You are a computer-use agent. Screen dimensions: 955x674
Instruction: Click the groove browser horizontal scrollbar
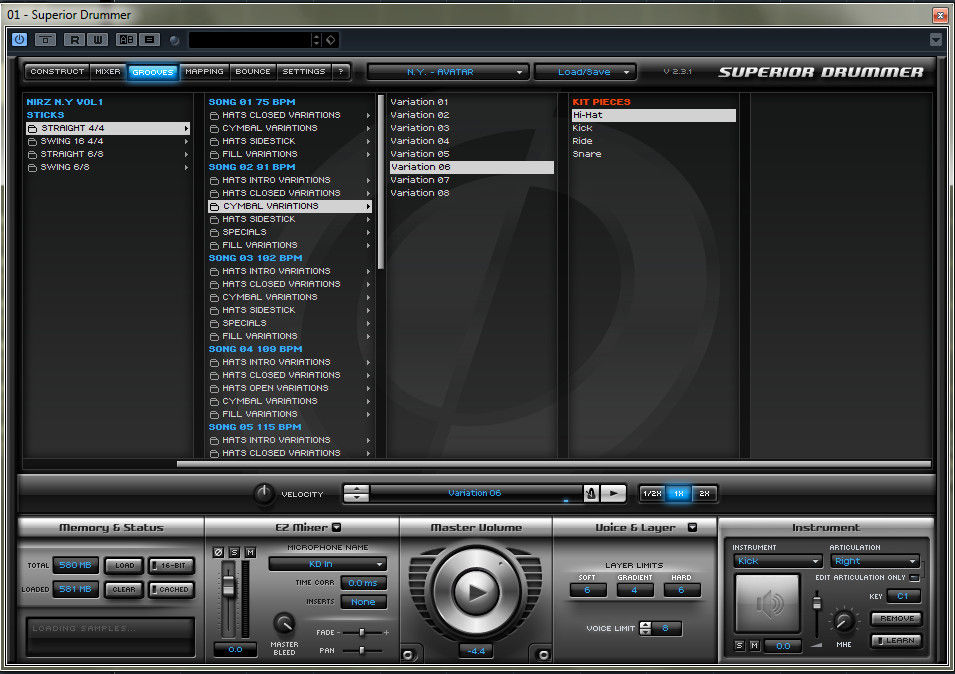pos(554,464)
